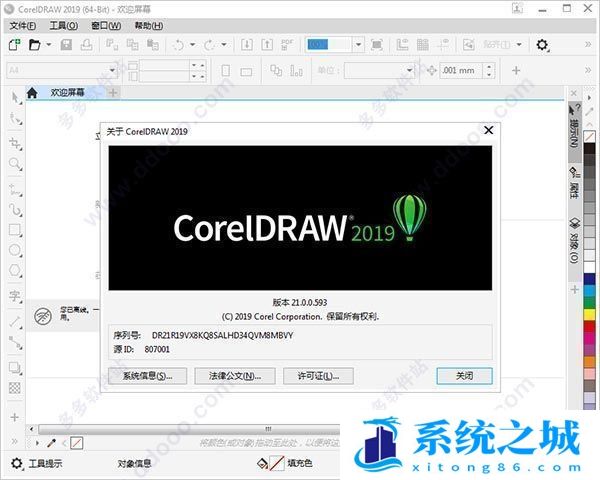
Task: Add new document tab with plus
Action: point(113,93)
